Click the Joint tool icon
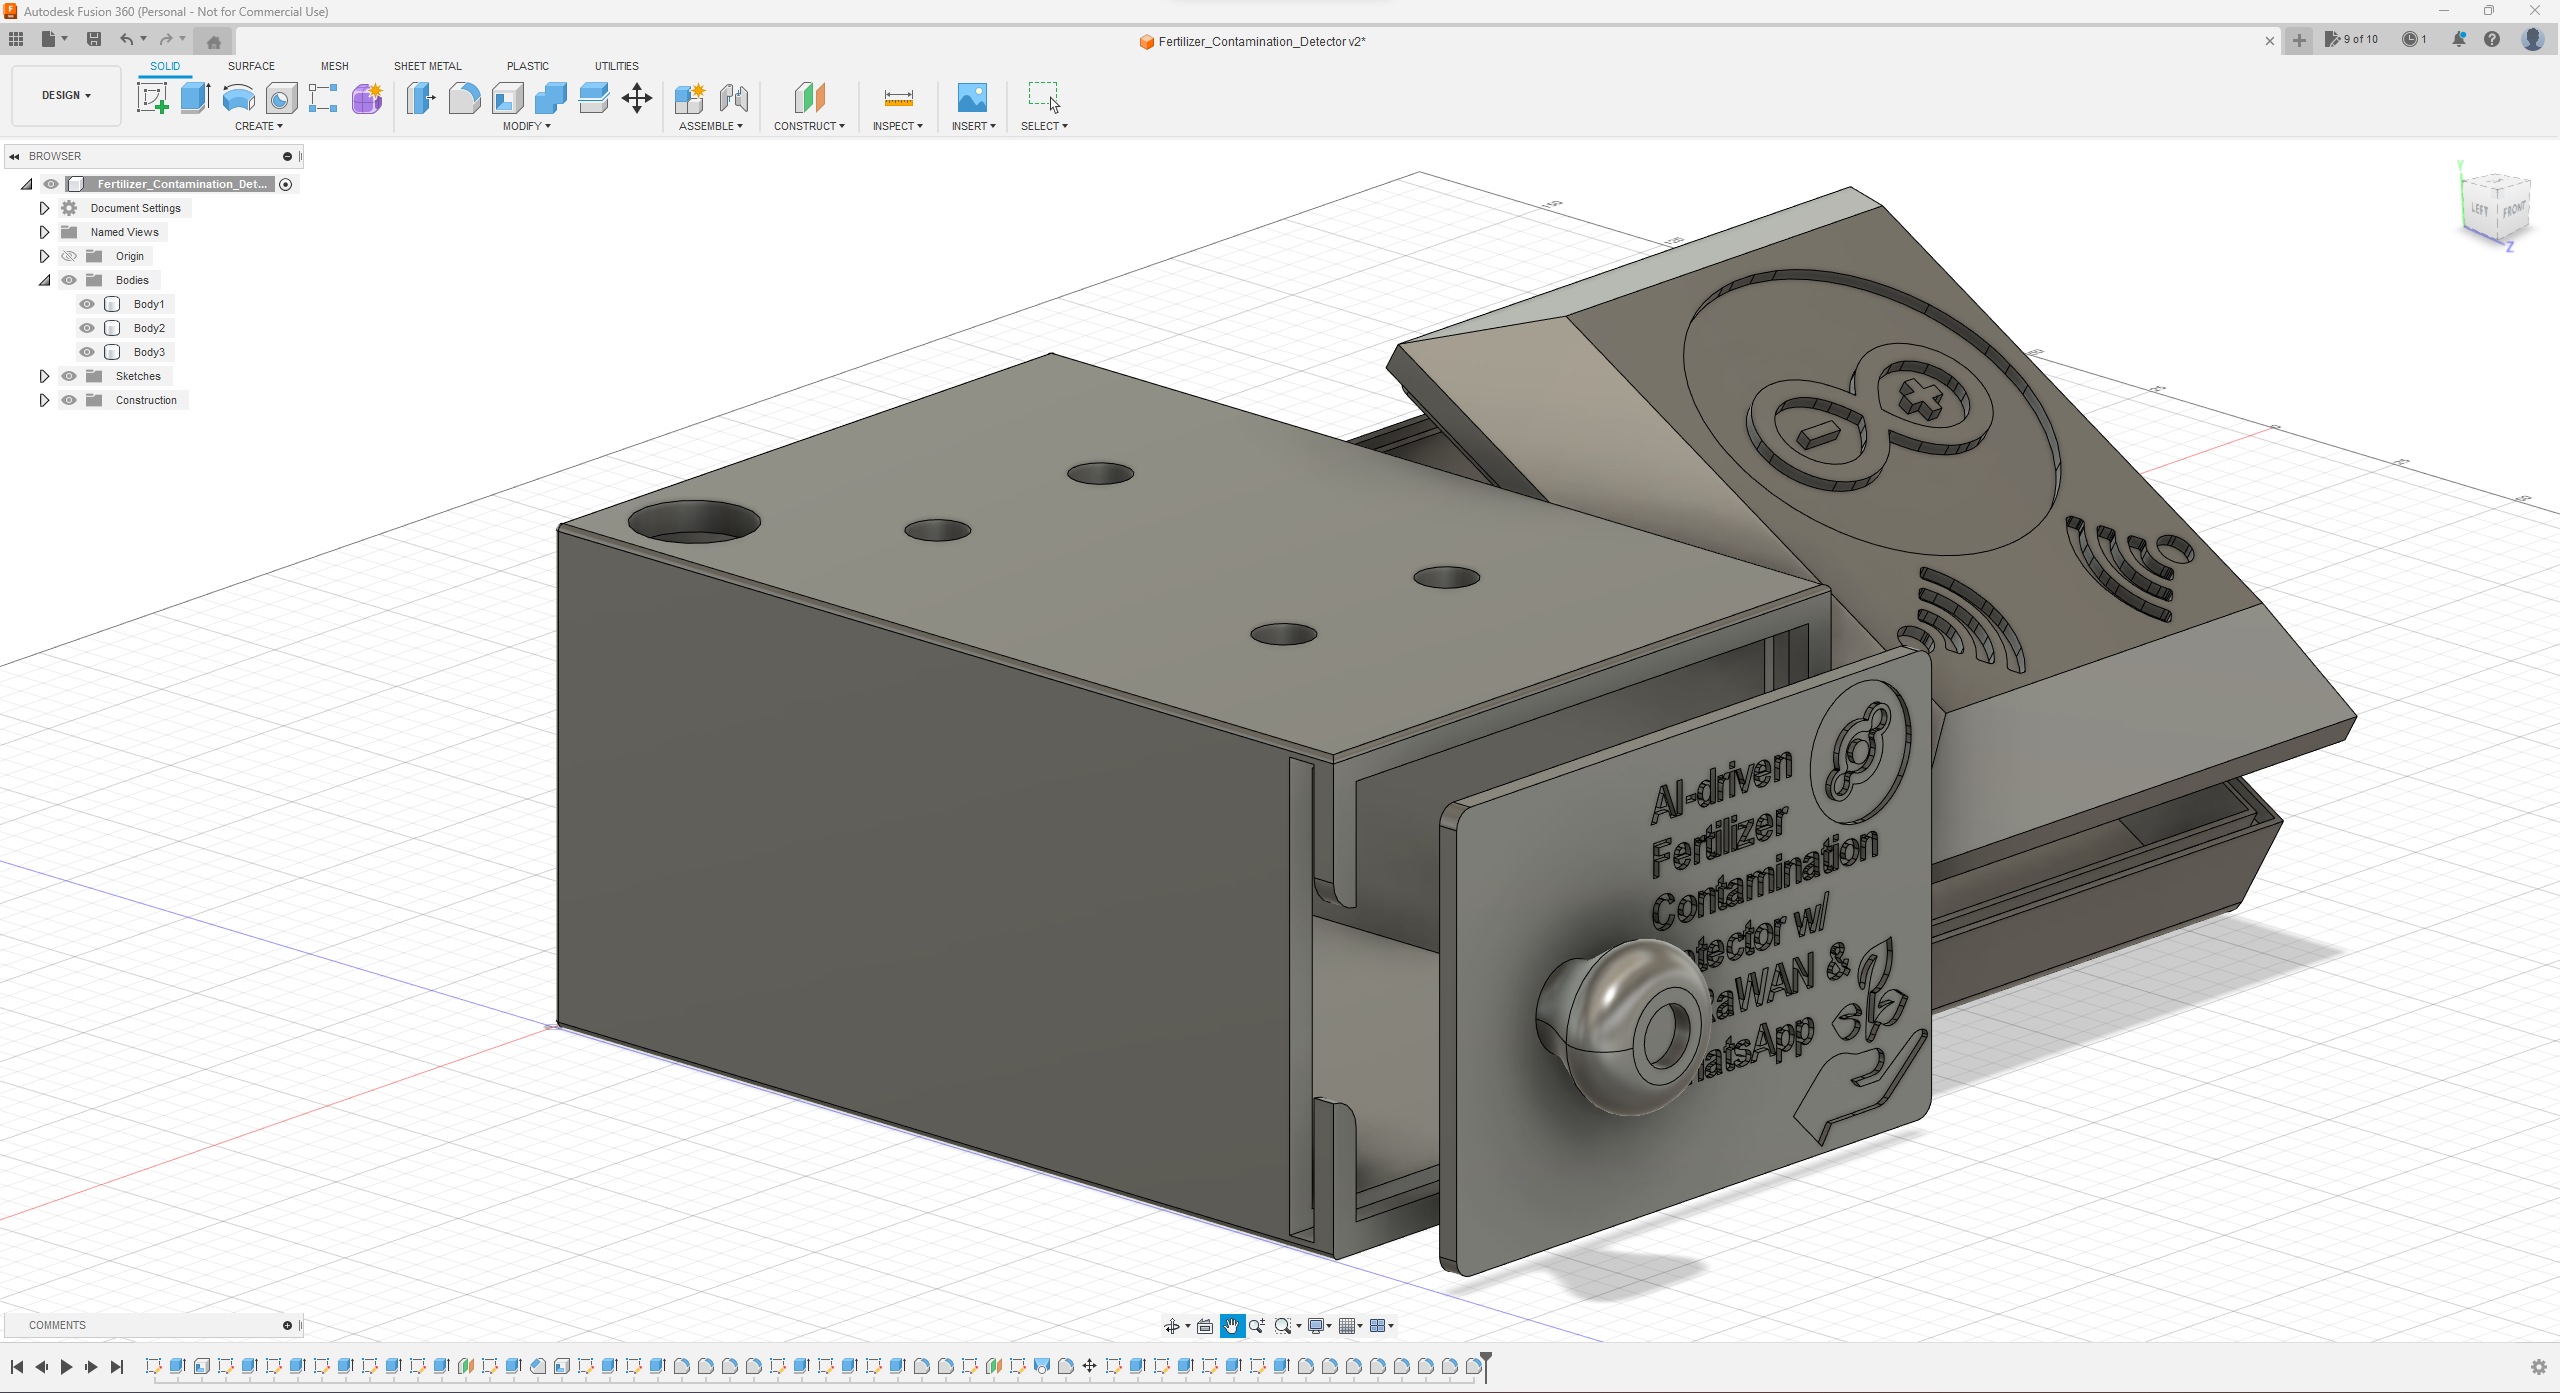 pos(734,98)
